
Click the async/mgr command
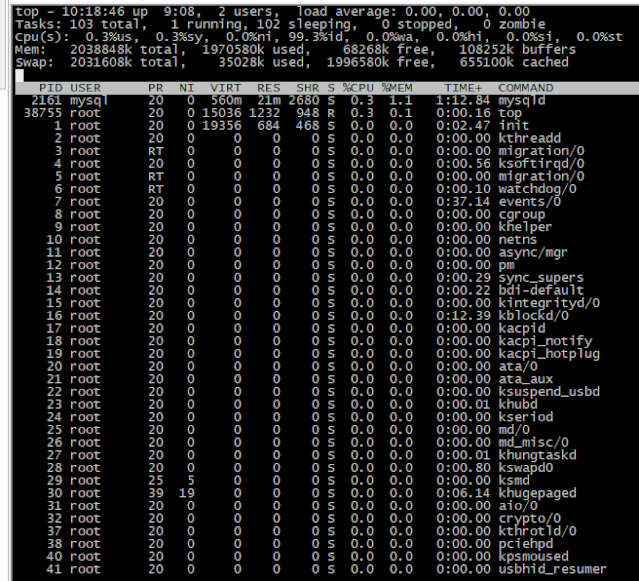533,252
